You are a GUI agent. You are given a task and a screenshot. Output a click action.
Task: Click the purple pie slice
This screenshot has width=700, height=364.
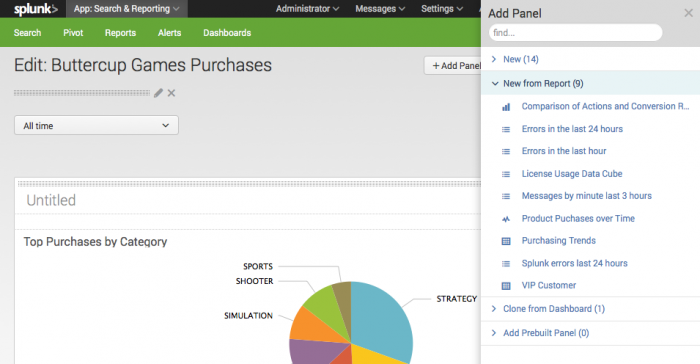312,351
